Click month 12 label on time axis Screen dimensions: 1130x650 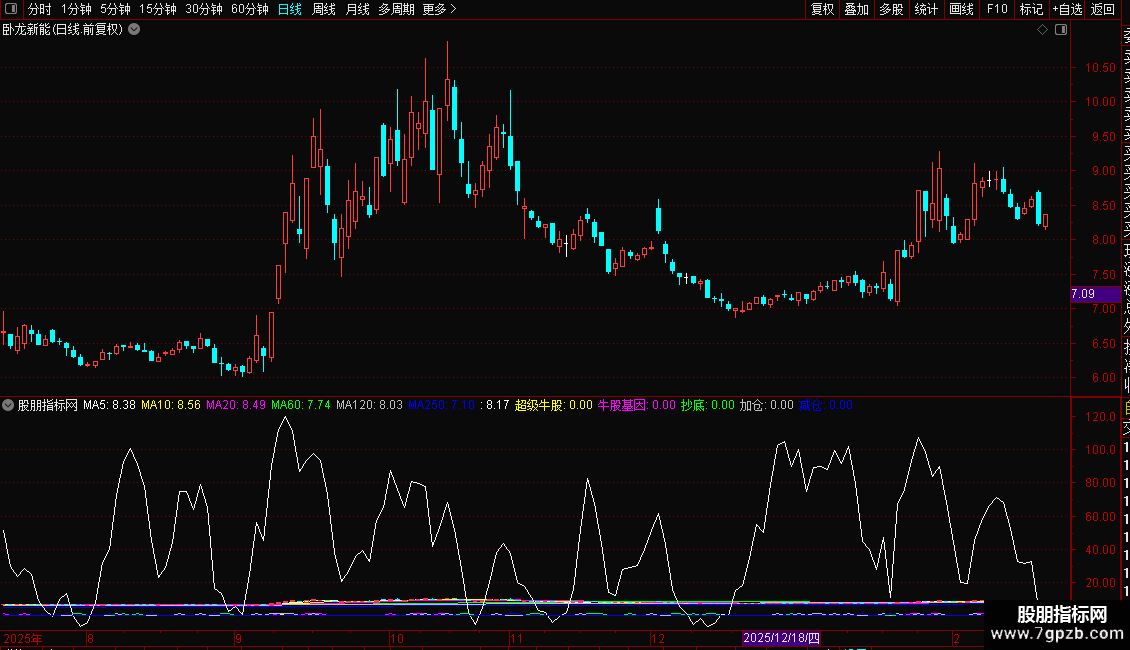pos(657,638)
